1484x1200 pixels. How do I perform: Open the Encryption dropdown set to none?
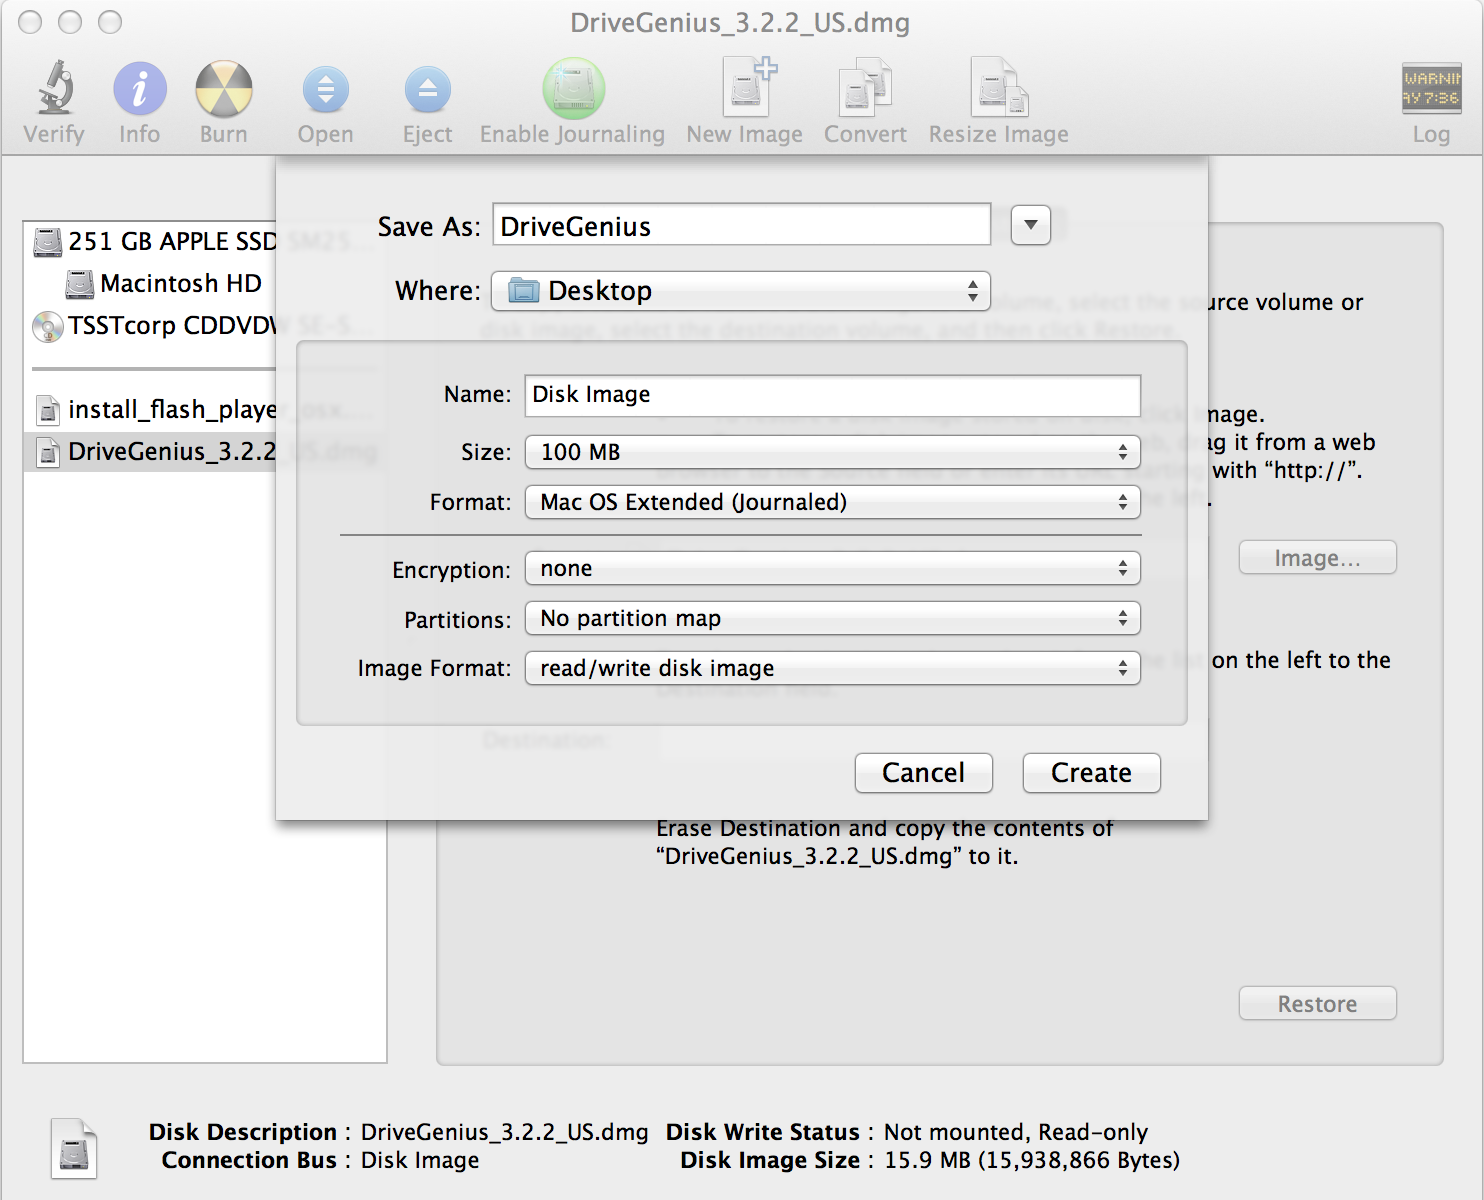[833, 569]
